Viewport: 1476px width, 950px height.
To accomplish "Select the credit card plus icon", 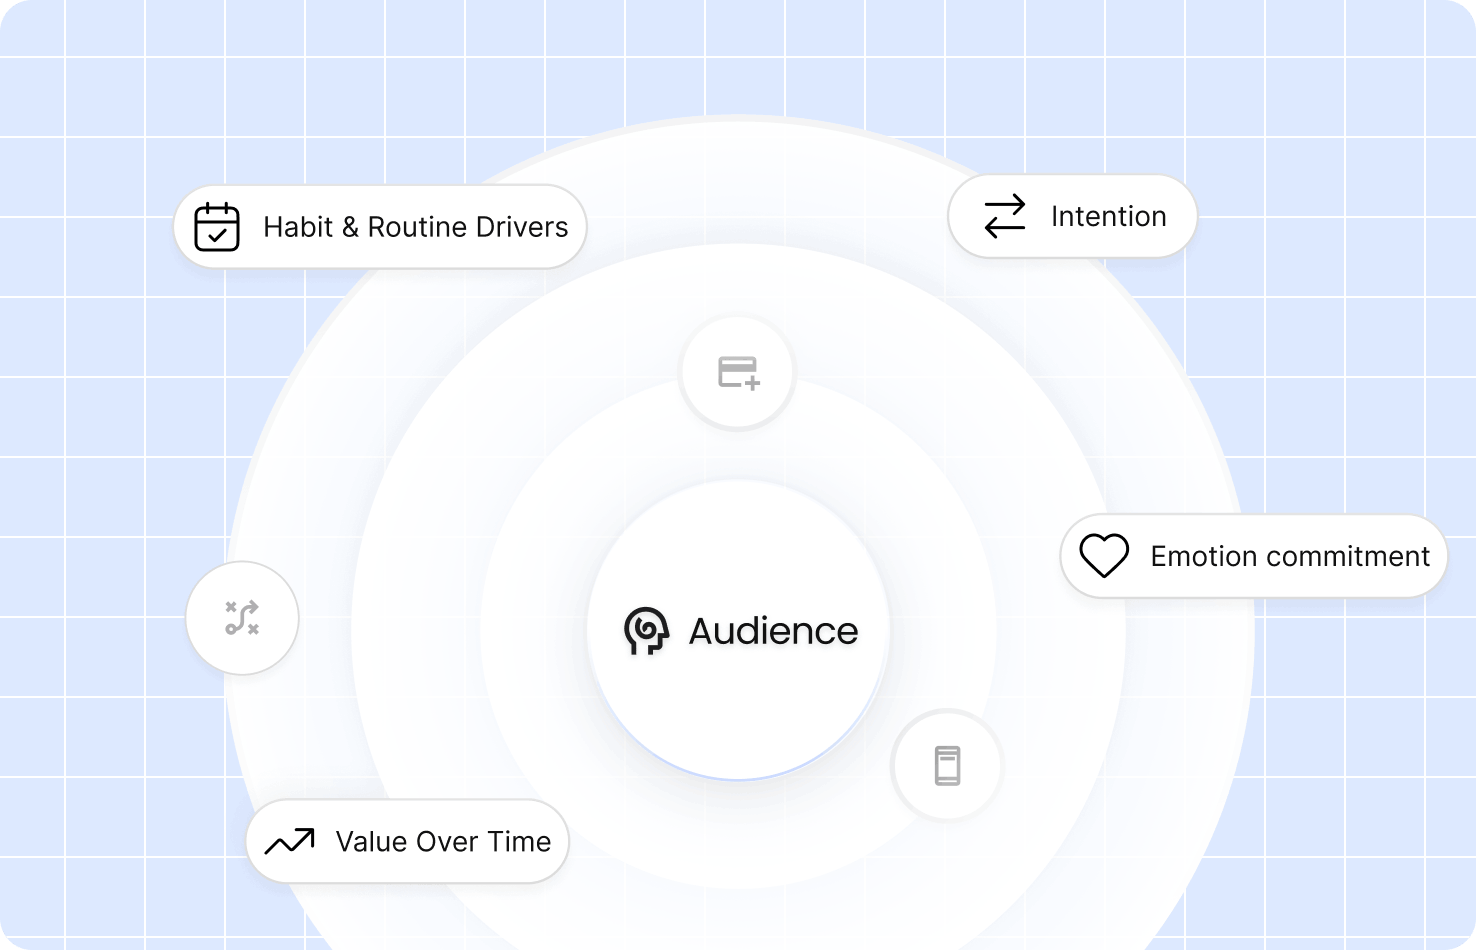I will tap(738, 372).
